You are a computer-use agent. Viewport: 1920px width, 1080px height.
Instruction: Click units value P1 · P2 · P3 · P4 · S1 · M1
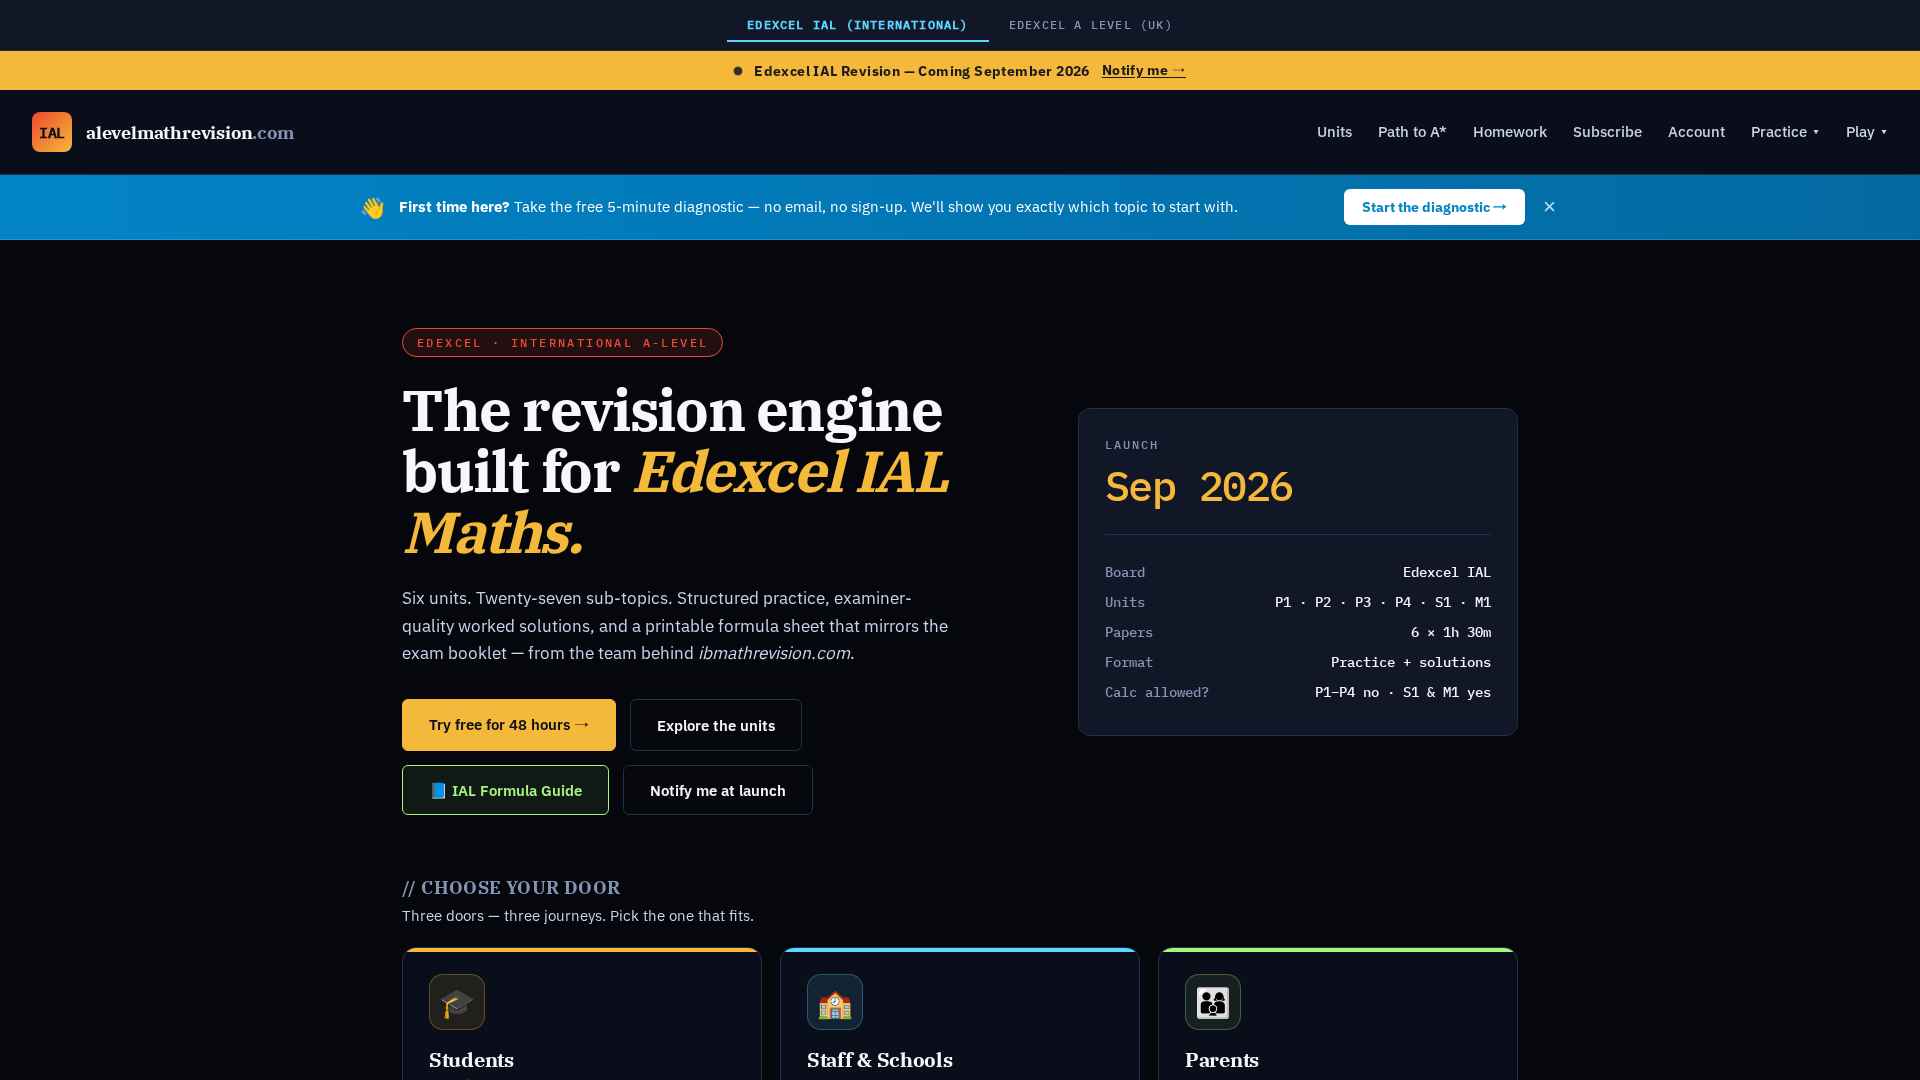(1382, 602)
